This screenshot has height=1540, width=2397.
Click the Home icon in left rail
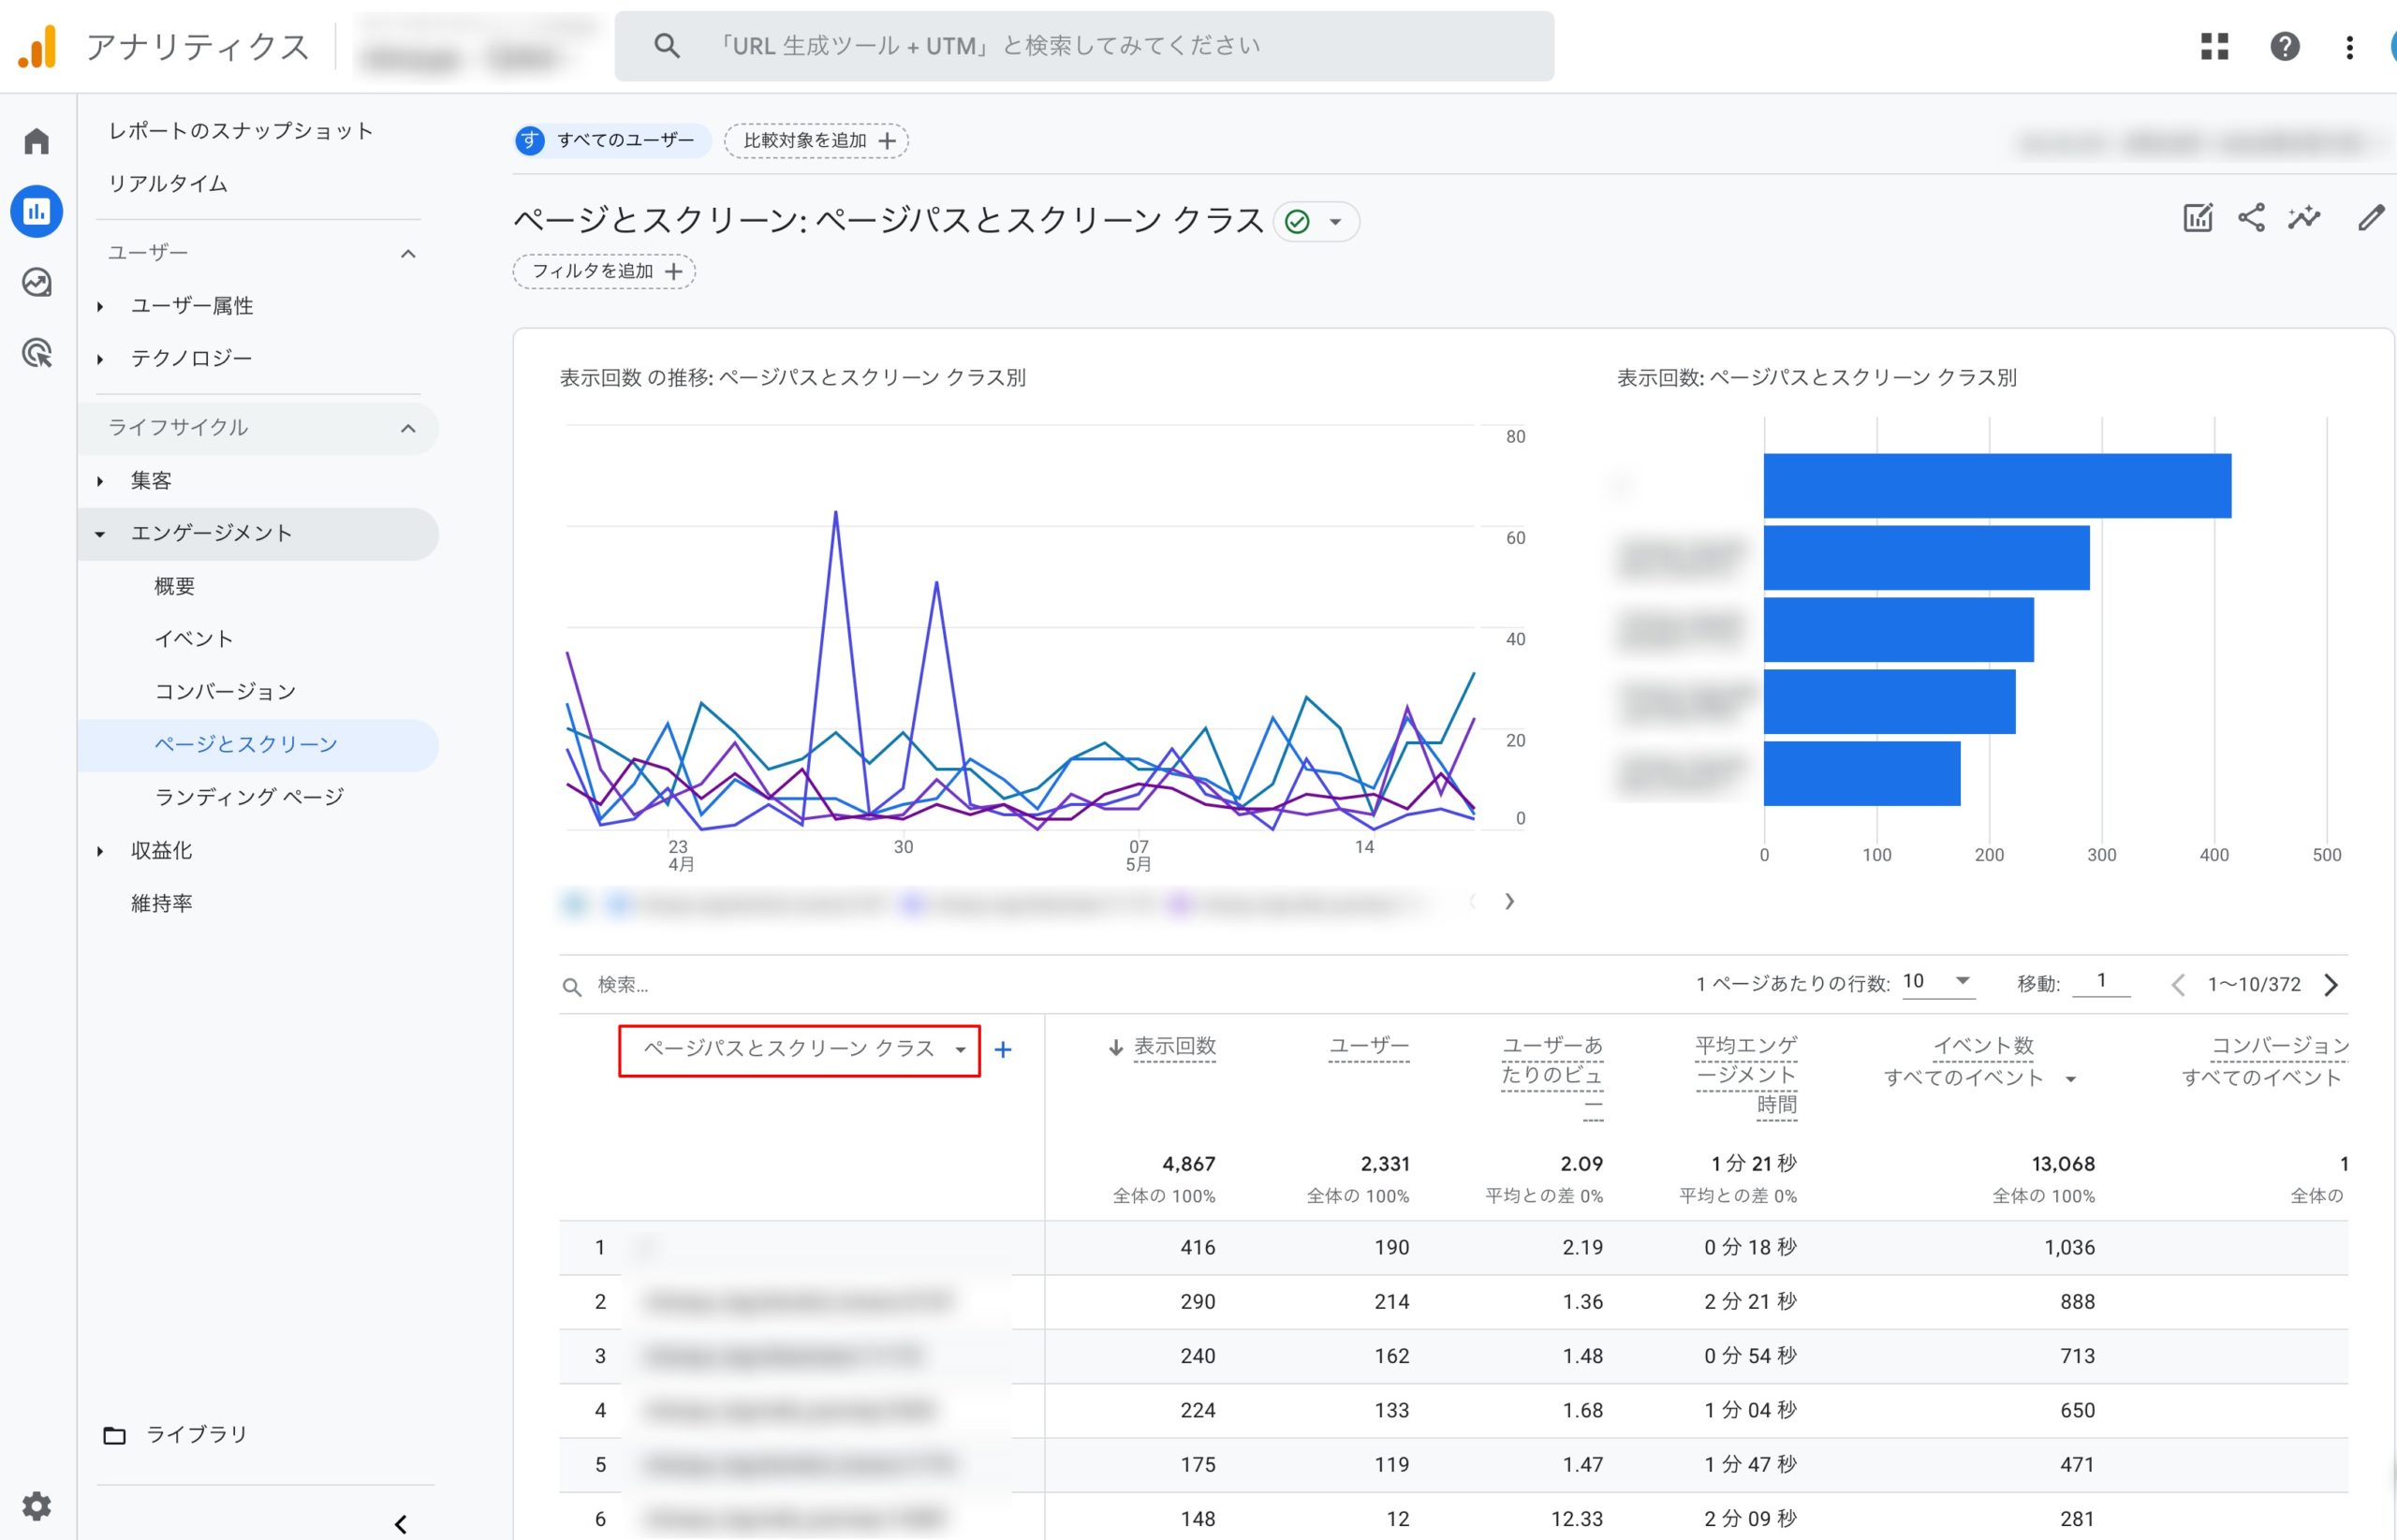[37, 141]
